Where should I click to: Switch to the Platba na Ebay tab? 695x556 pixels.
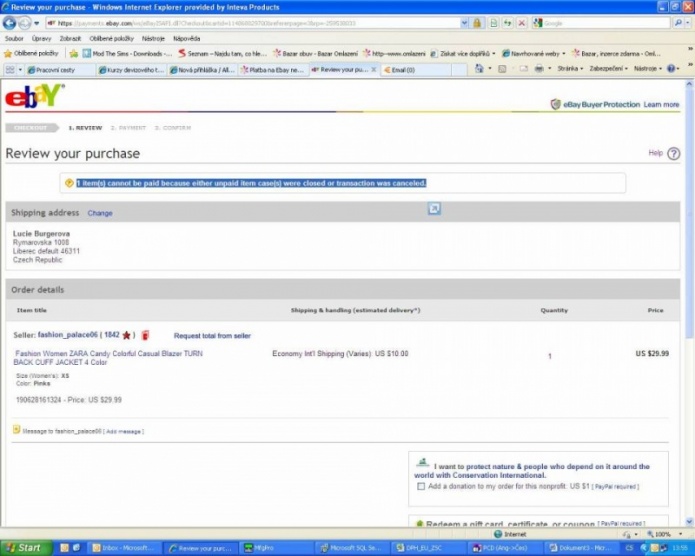pos(270,70)
